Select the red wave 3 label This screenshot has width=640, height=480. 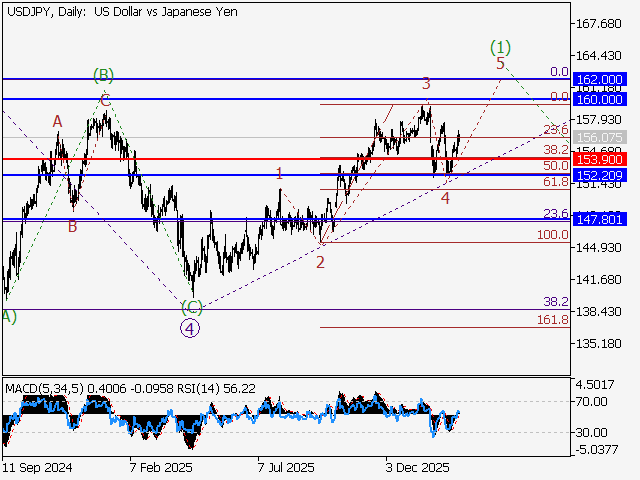(425, 84)
